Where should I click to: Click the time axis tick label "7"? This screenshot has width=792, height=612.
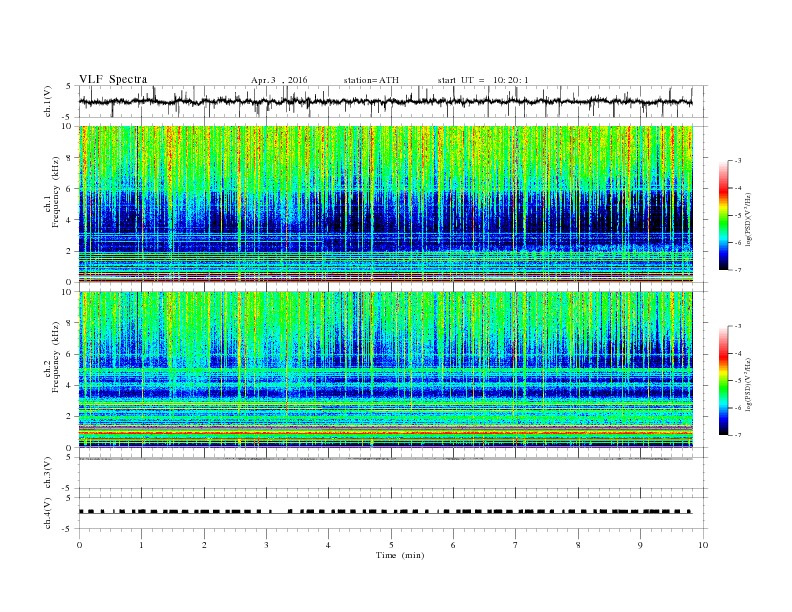[x=516, y=545]
